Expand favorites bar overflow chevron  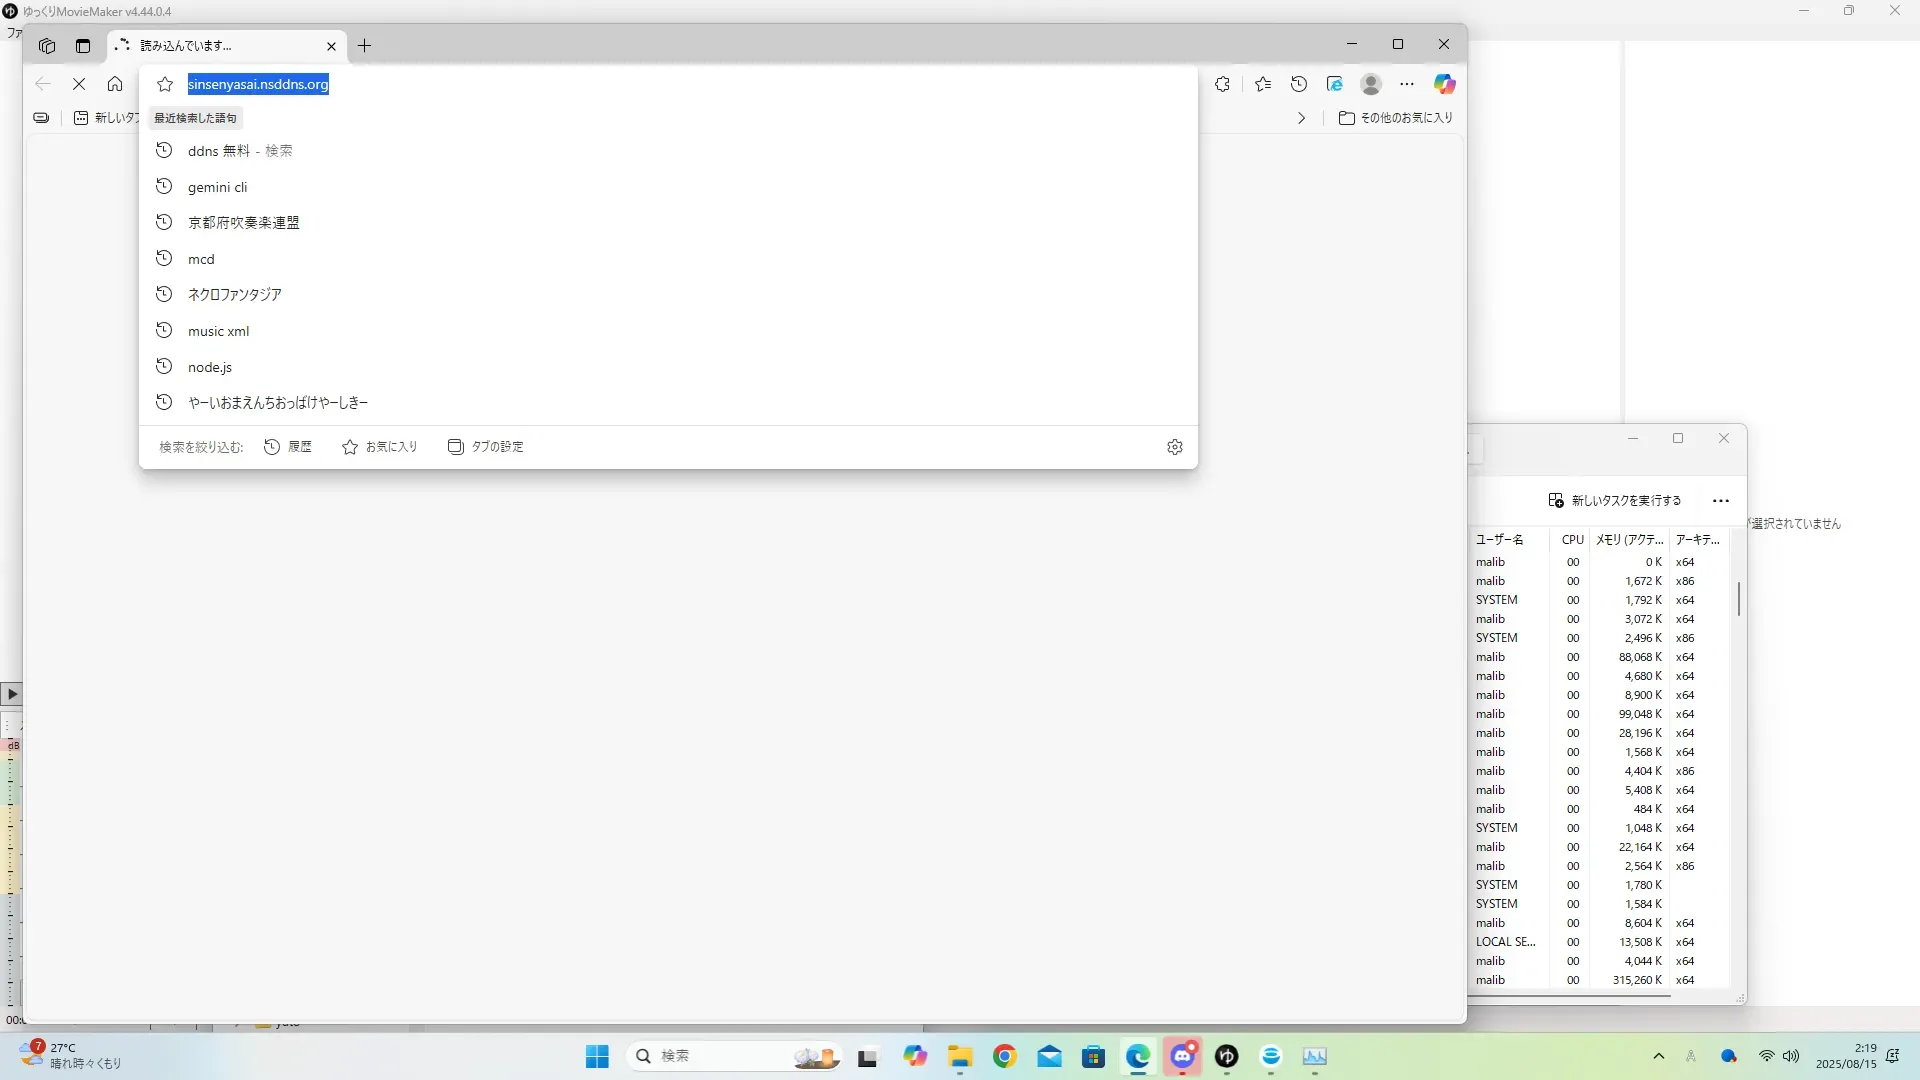coord(1301,118)
